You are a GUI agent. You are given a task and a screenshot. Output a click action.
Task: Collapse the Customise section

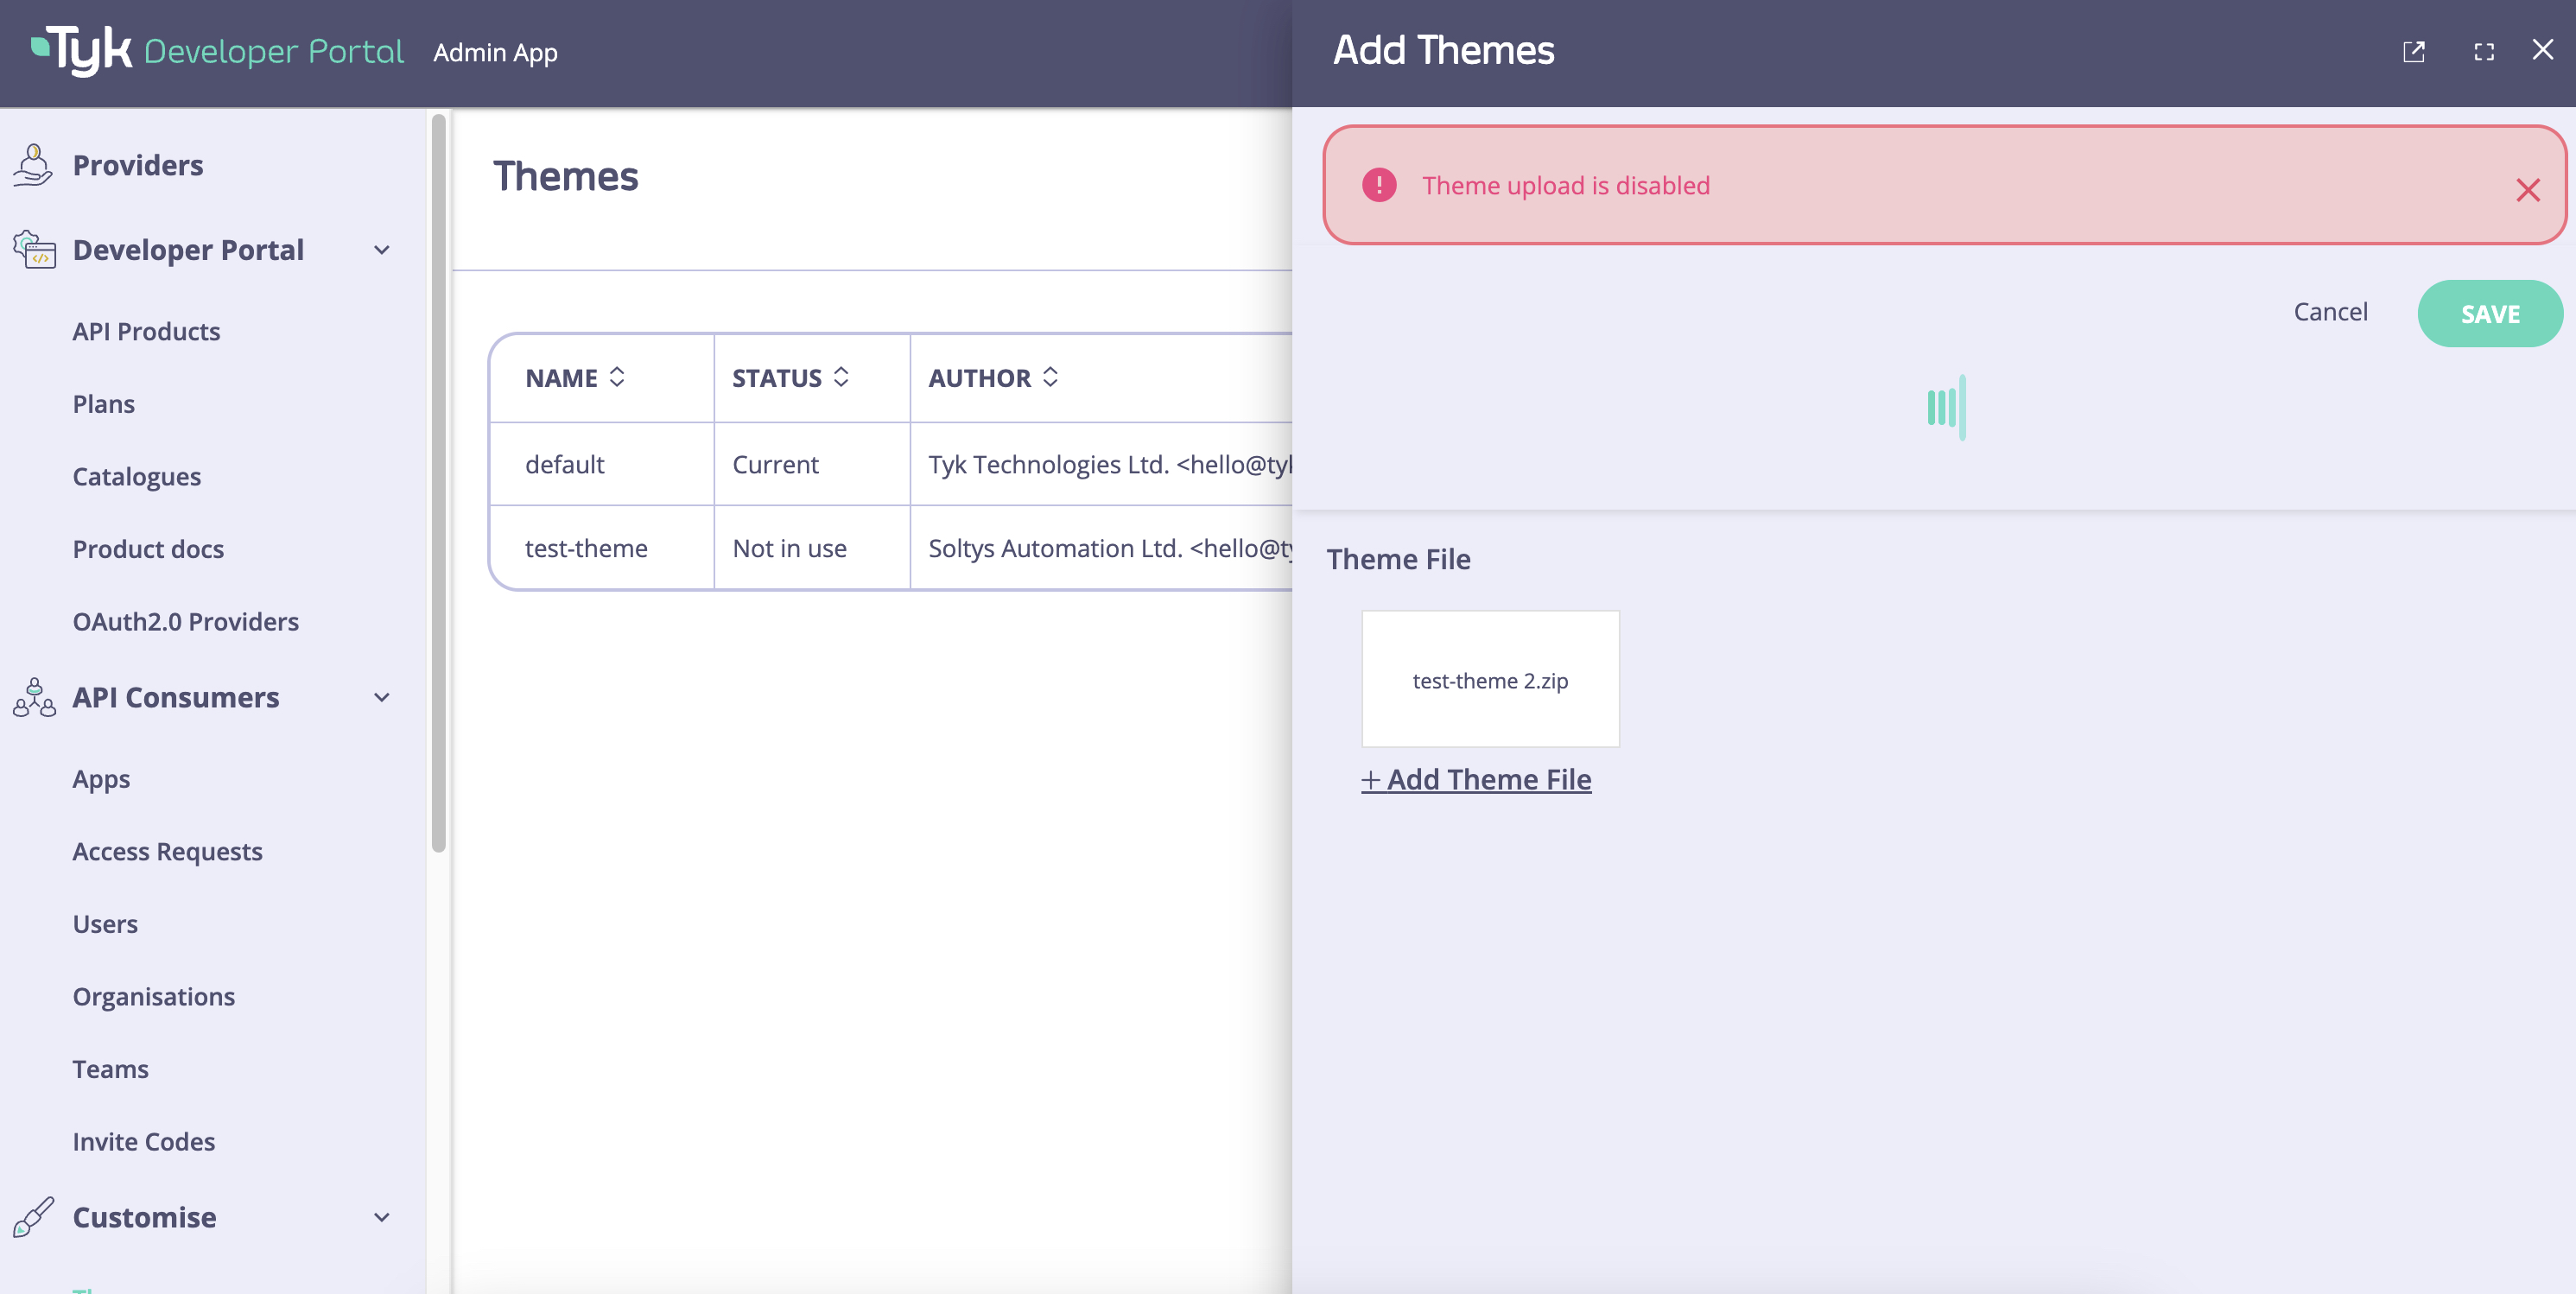[x=381, y=1217]
